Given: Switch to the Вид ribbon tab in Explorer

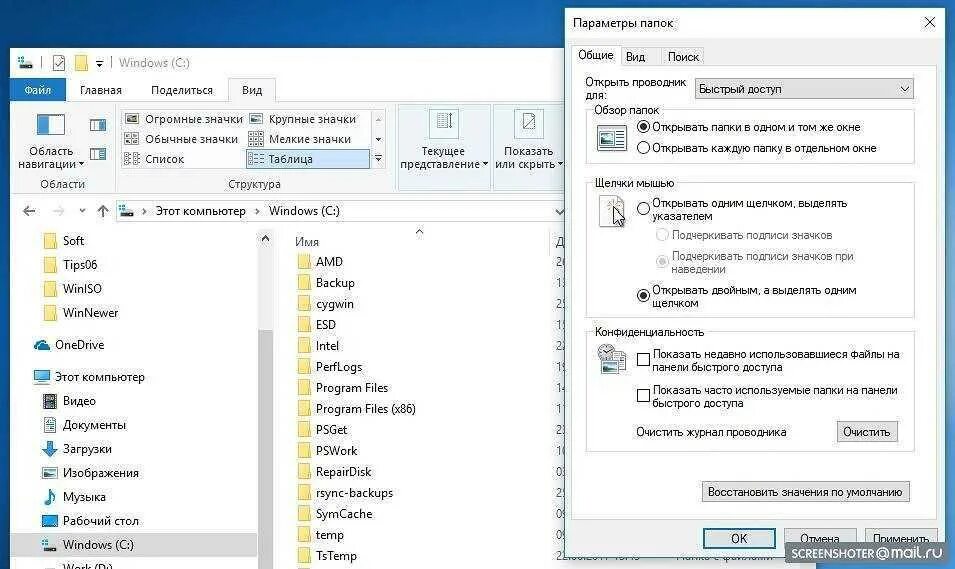Looking at the screenshot, I should [252, 90].
